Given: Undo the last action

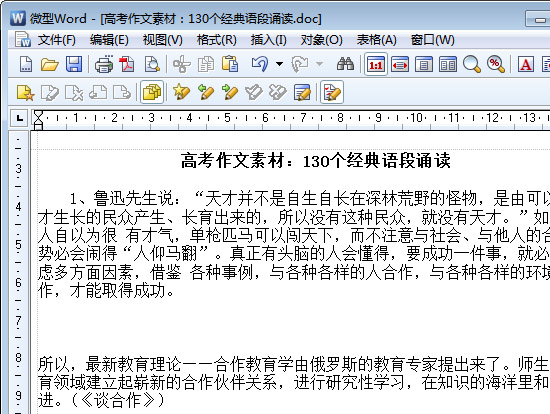Looking at the screenshot, I should tap(260, 64).
